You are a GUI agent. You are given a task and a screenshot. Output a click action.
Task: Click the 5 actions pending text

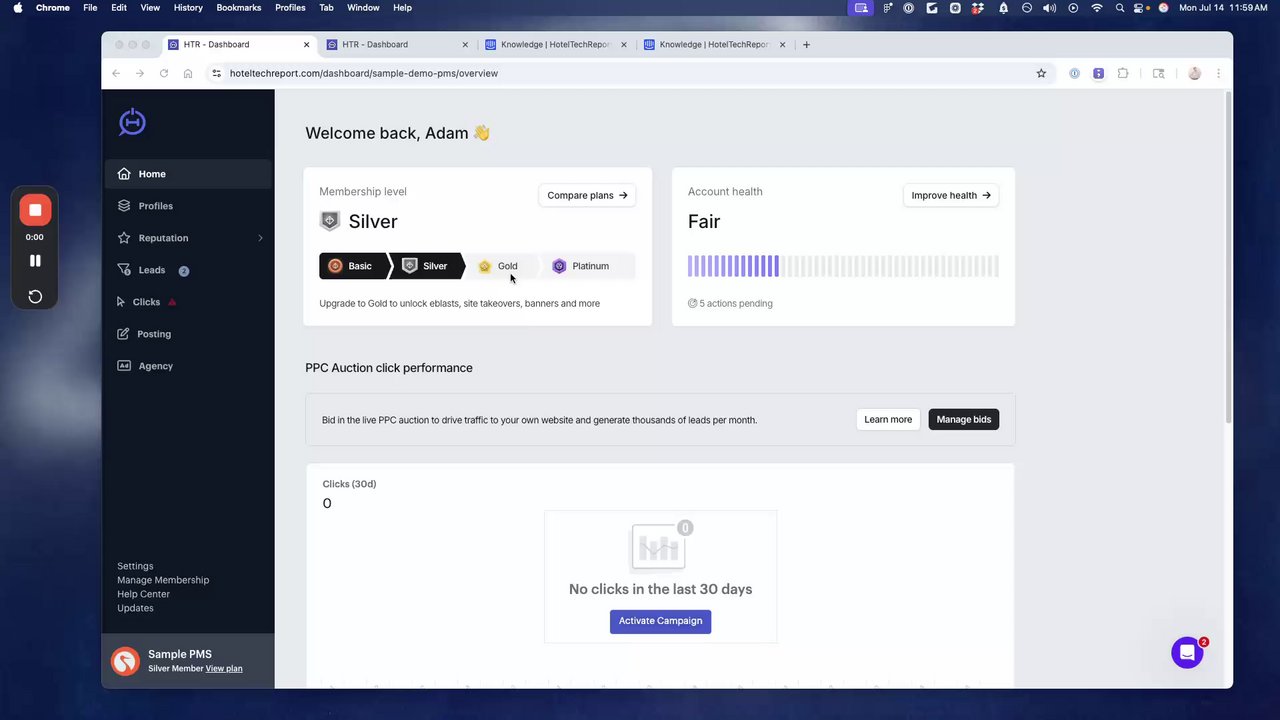[736, 303]
